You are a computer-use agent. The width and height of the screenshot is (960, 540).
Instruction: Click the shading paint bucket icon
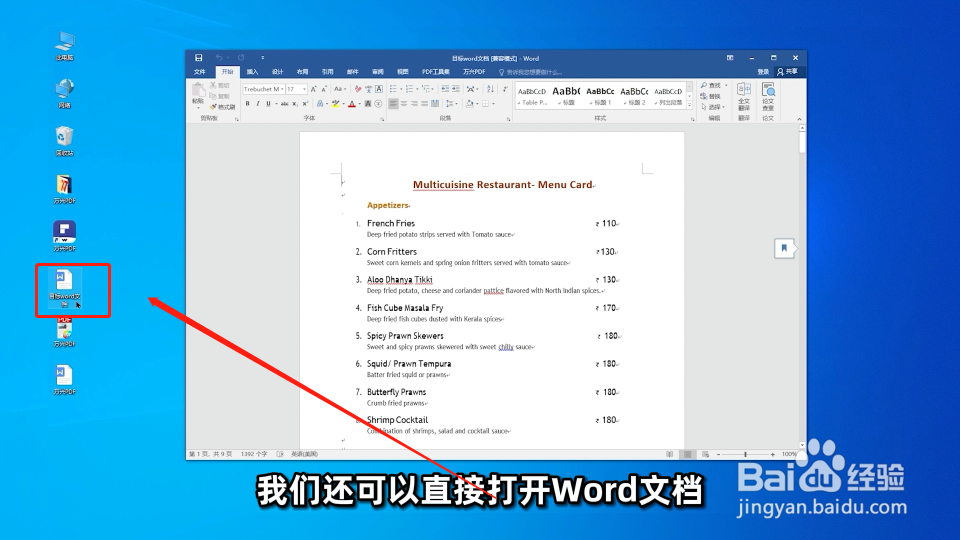point(470,103)
